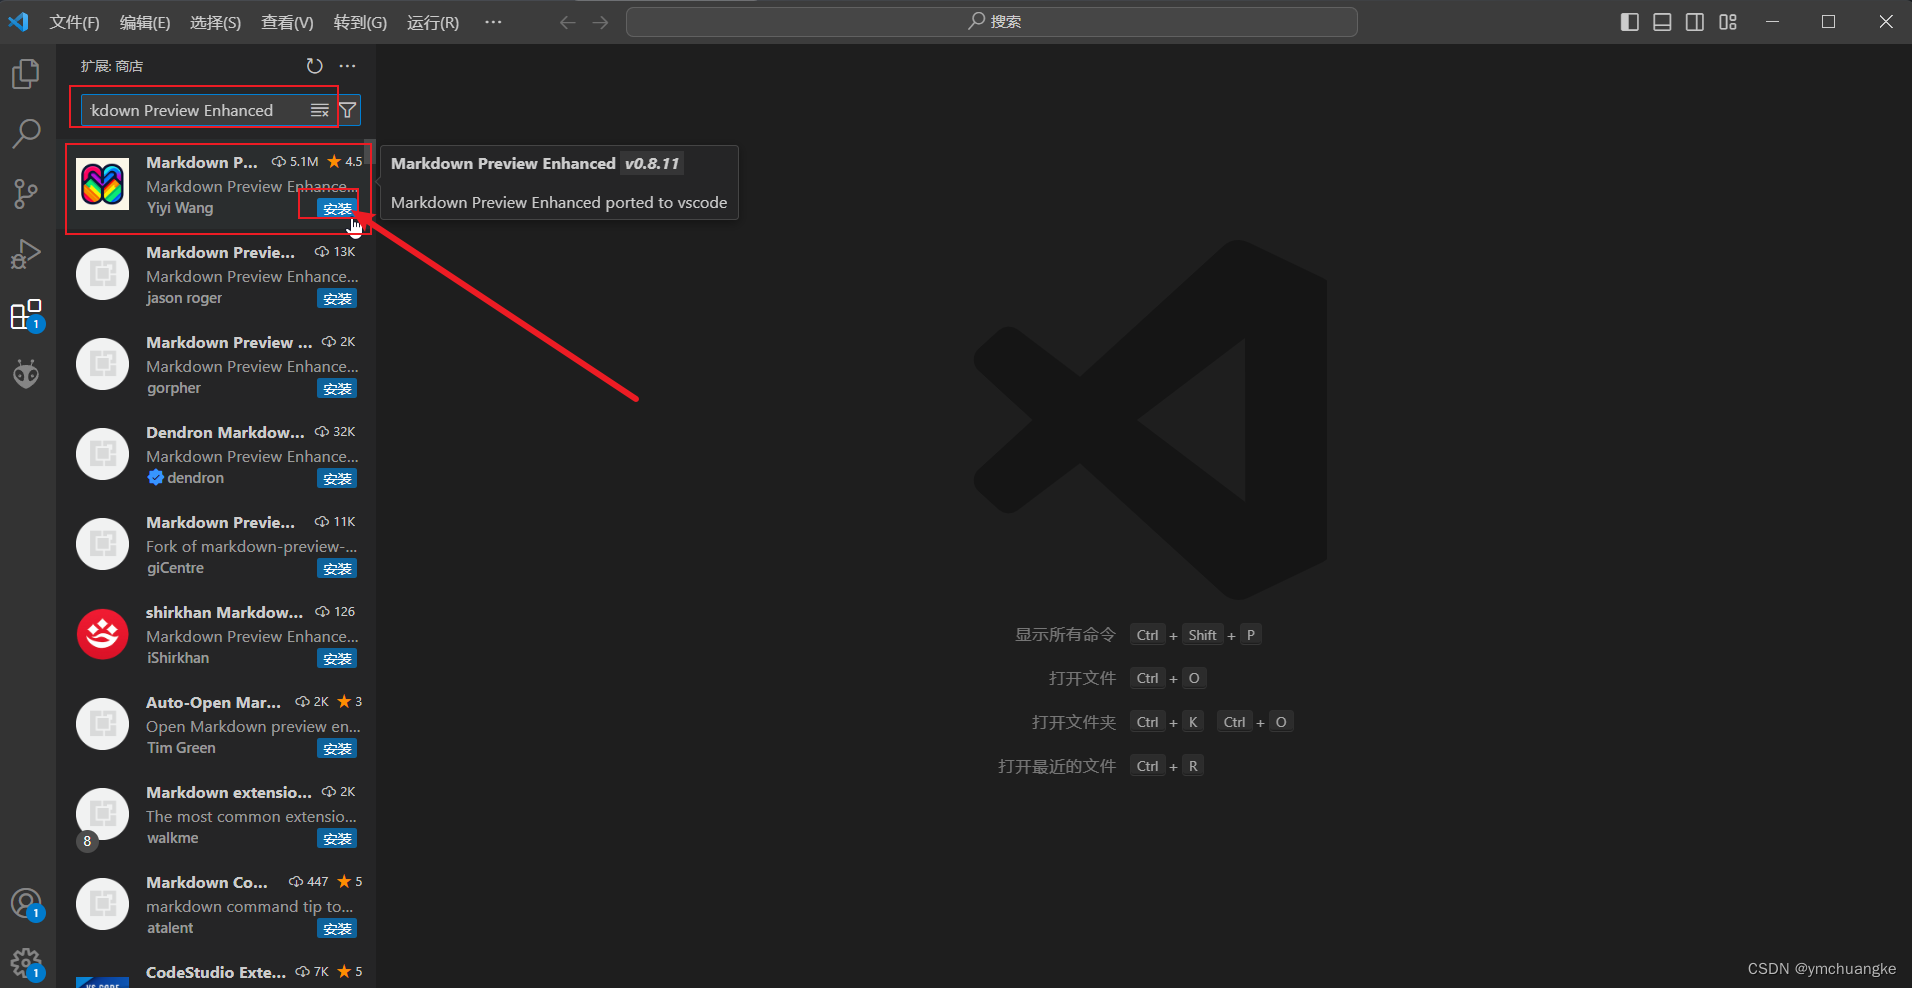1912x988 pixels.
Task: Install extension by gorpher
Action: (338, 388)
